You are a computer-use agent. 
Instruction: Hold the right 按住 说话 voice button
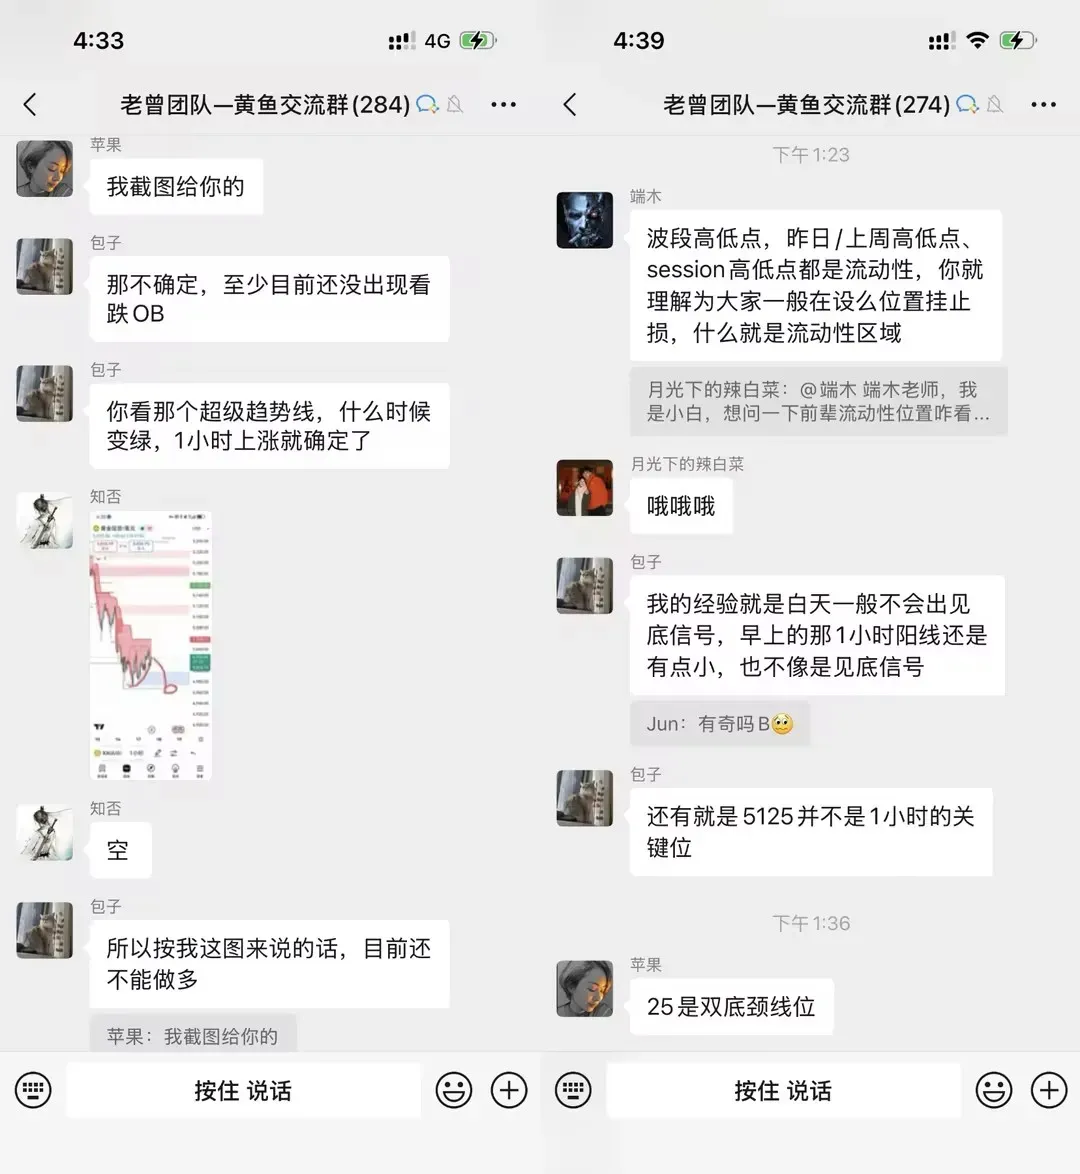tap(783, 1090)
